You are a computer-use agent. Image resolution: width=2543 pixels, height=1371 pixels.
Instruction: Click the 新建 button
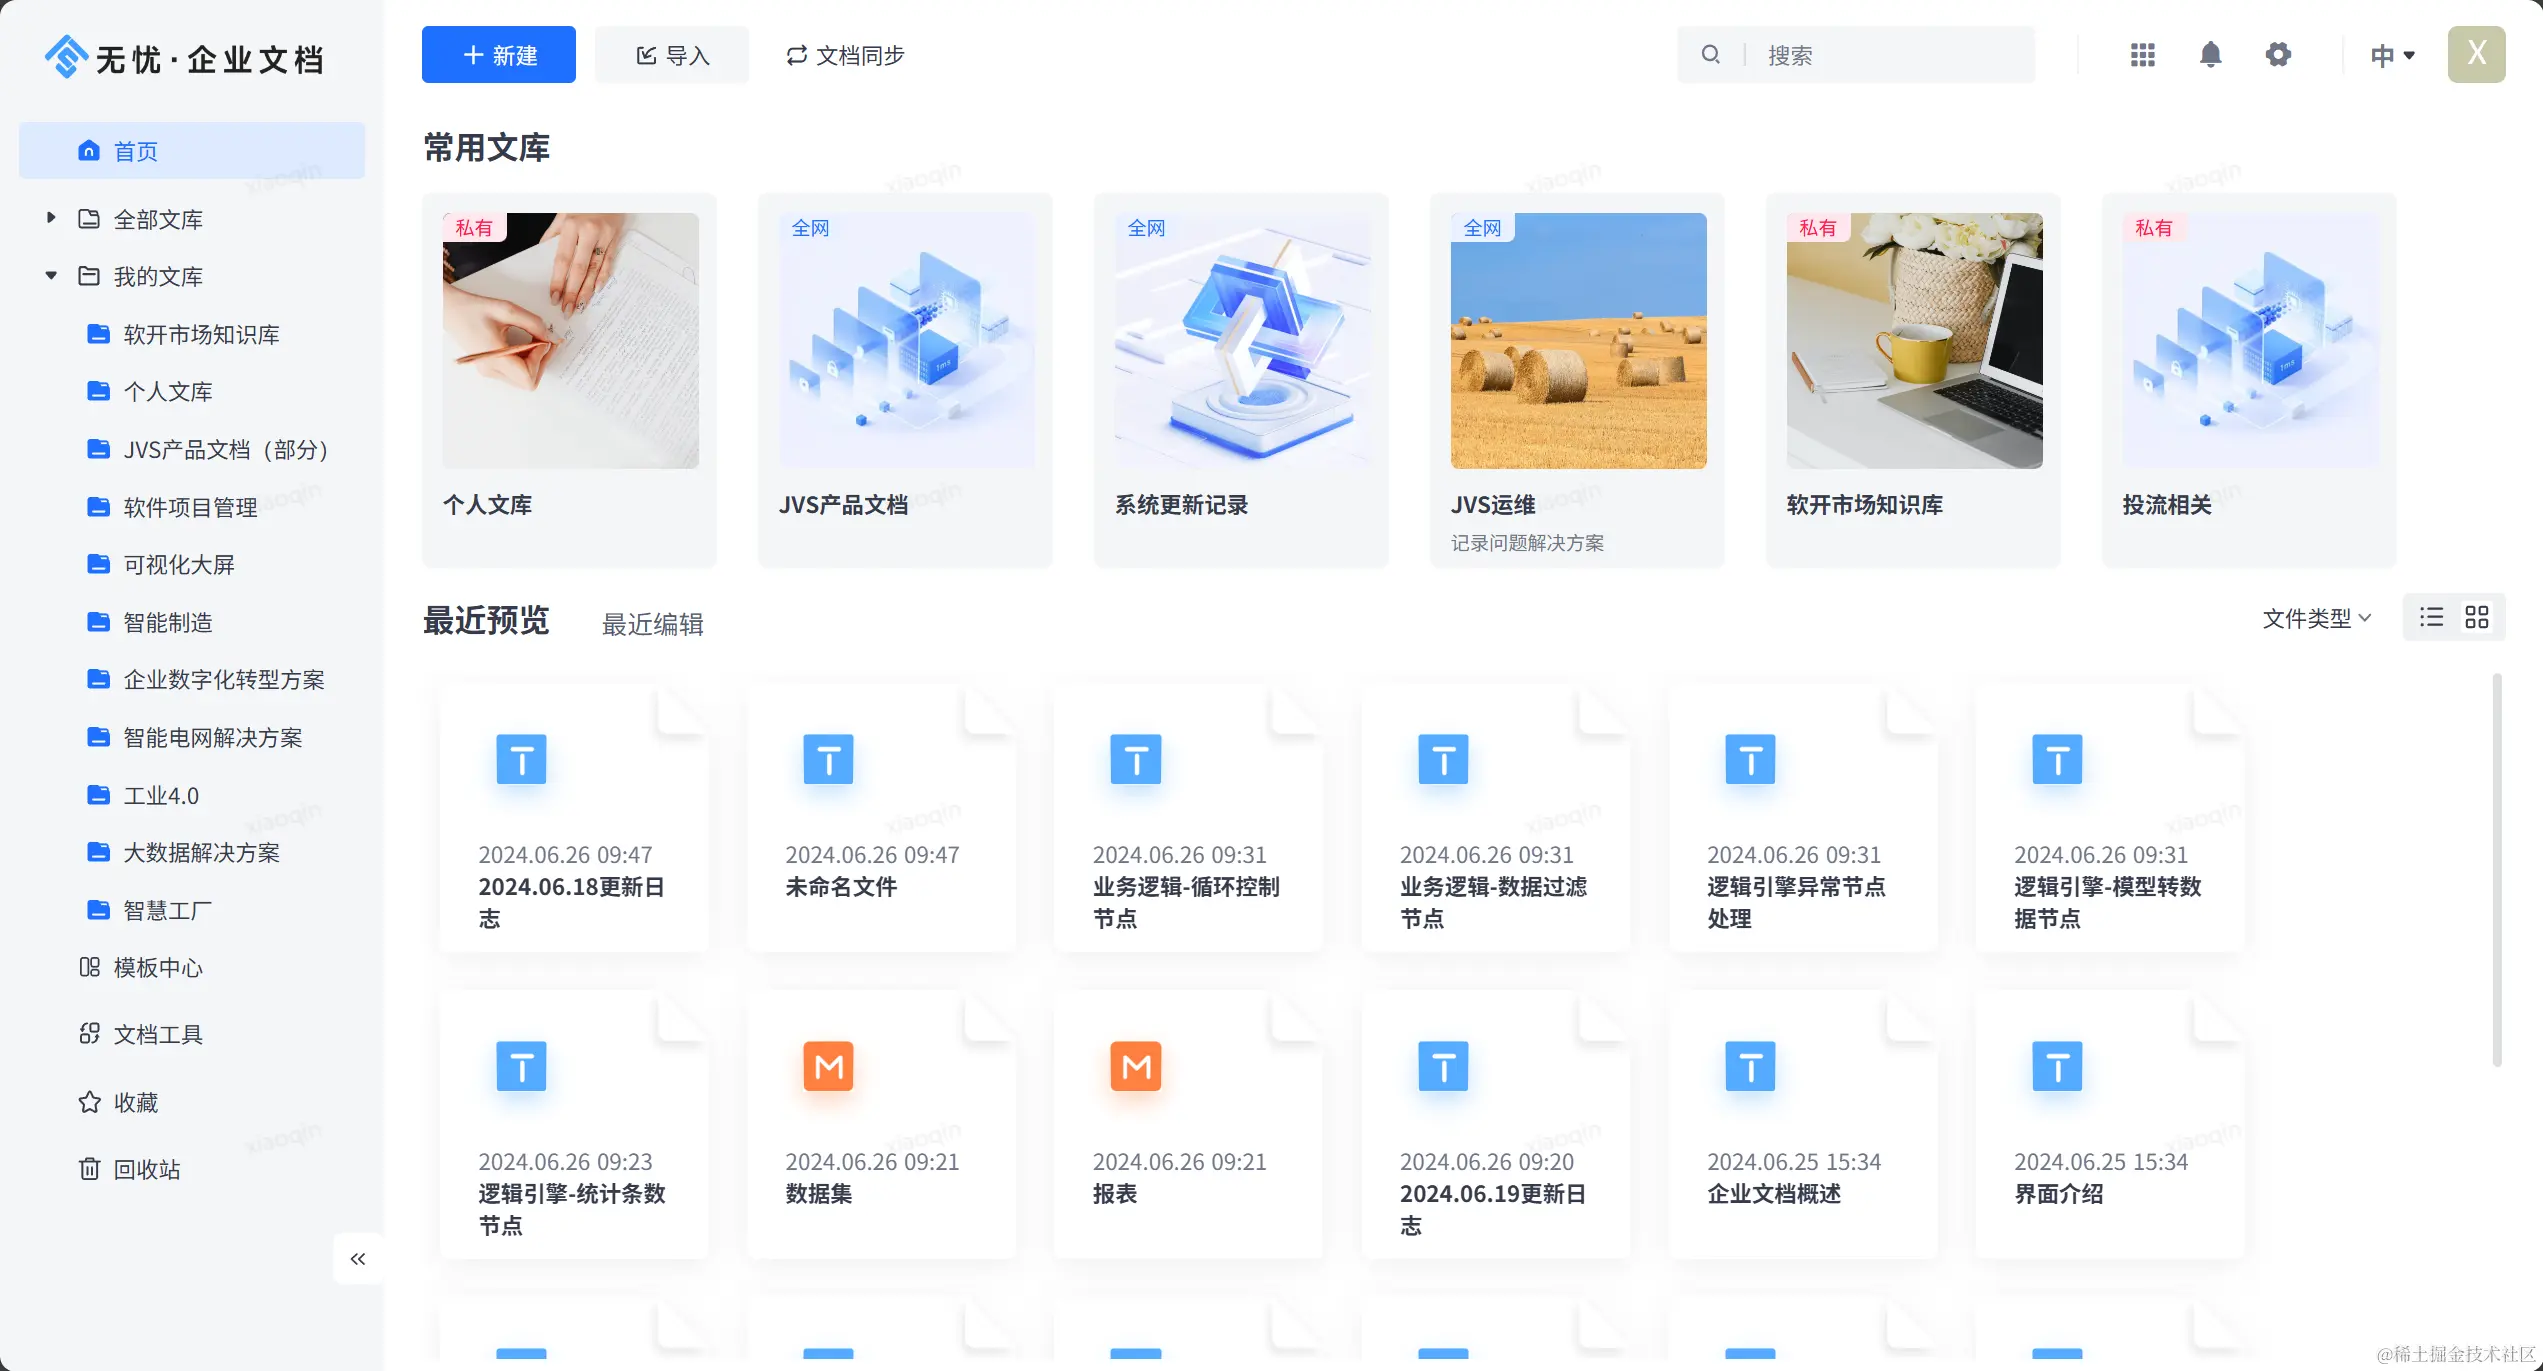(498, 55)
